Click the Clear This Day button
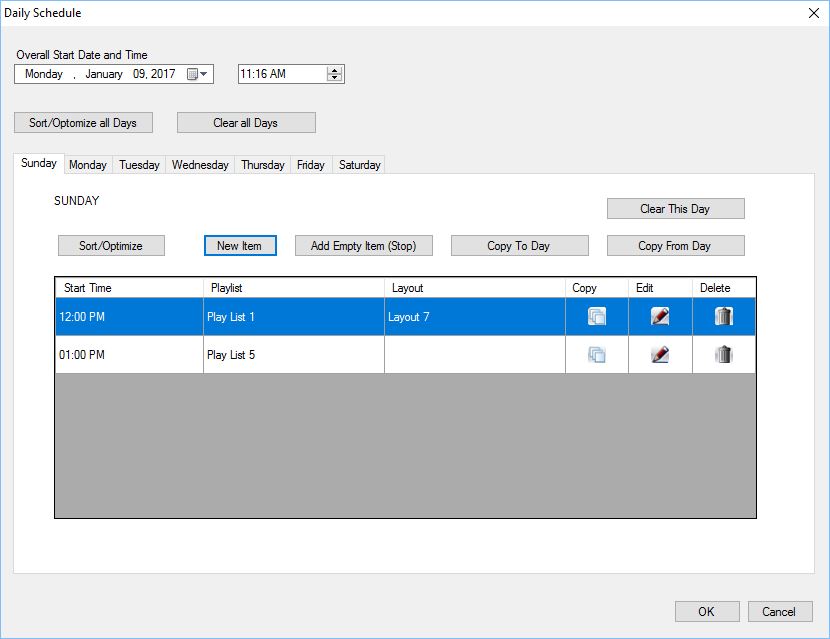 675,209
